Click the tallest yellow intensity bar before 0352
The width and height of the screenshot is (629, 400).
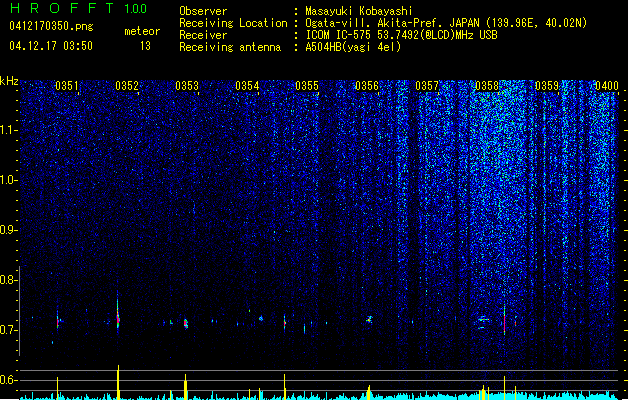[x=118, y=382]
